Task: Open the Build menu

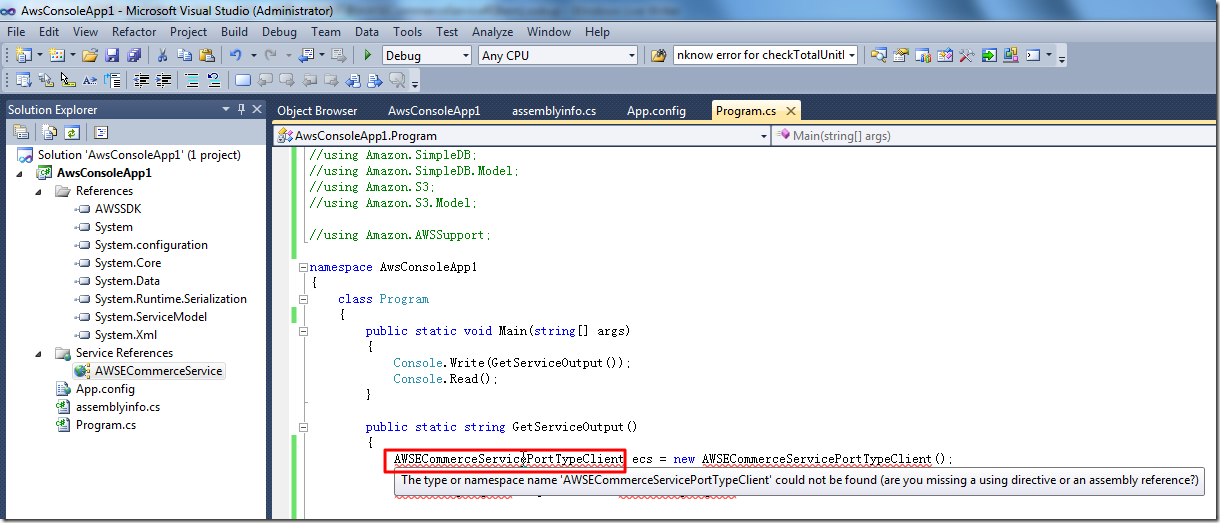Action: pyautogui.click(x=235, y=32)
